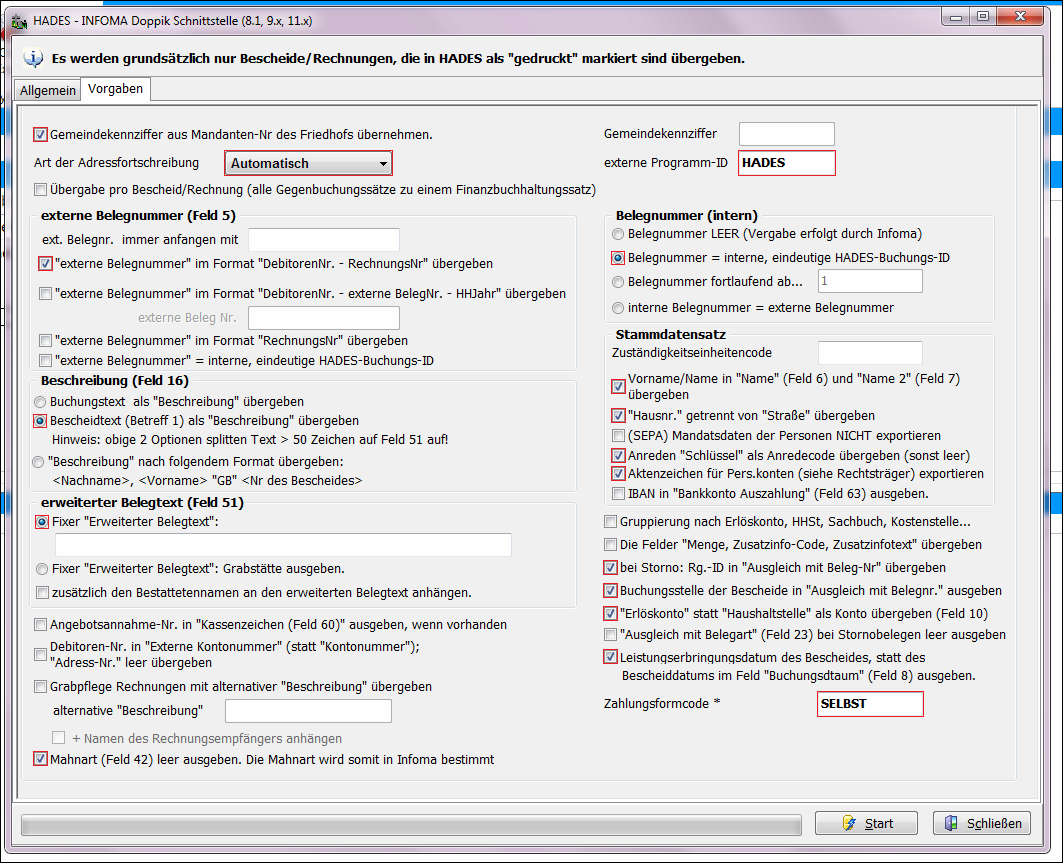Open the Art der Adressfortschreibung dropdown
Screen dimensions: 1063x863
(309, 163)
